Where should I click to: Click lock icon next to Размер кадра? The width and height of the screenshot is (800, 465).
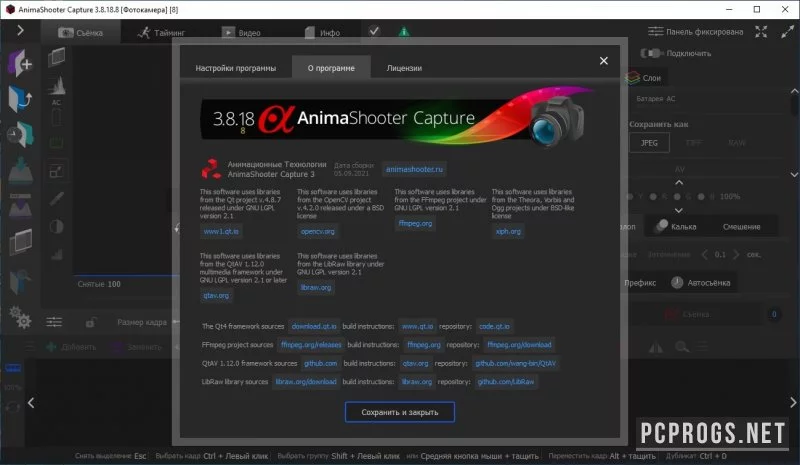pos(91,322)
